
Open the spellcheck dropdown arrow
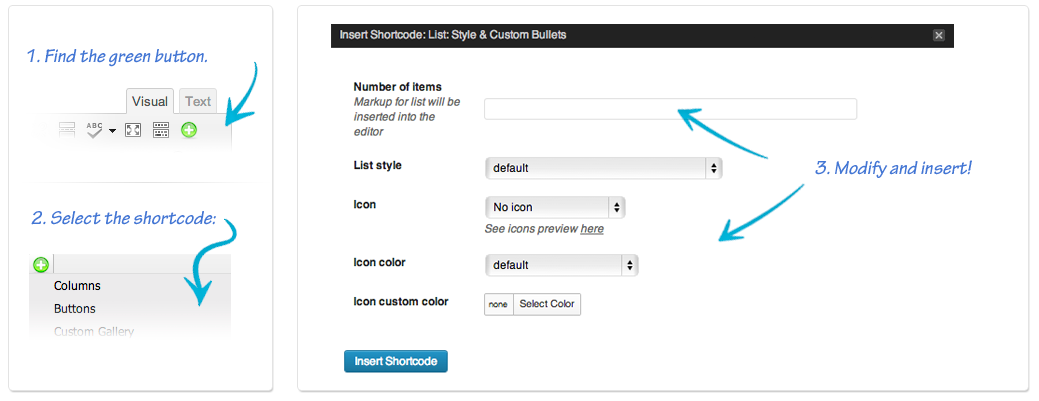tap(112, 131)
